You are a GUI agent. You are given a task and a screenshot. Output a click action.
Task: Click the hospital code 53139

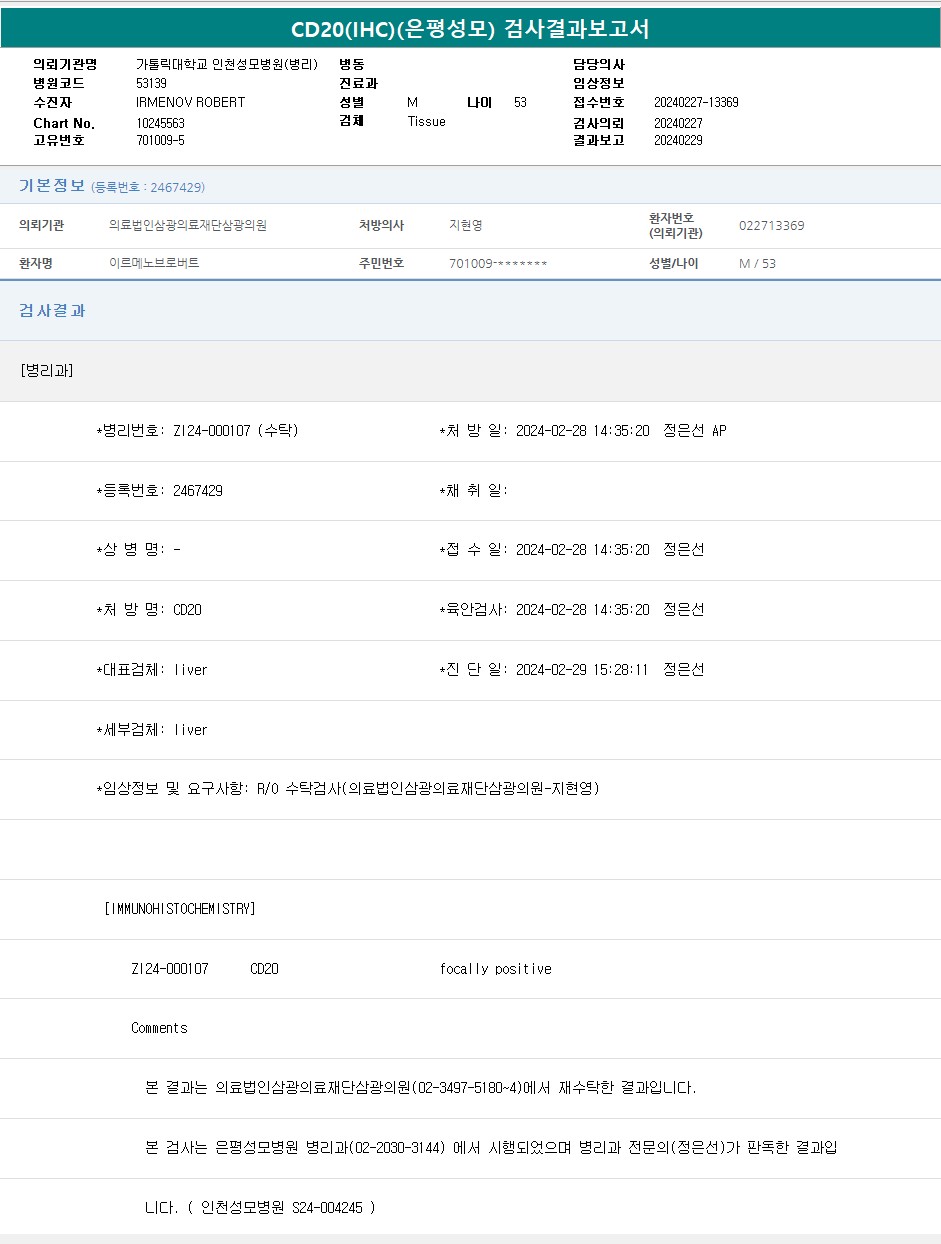point(151,83)
